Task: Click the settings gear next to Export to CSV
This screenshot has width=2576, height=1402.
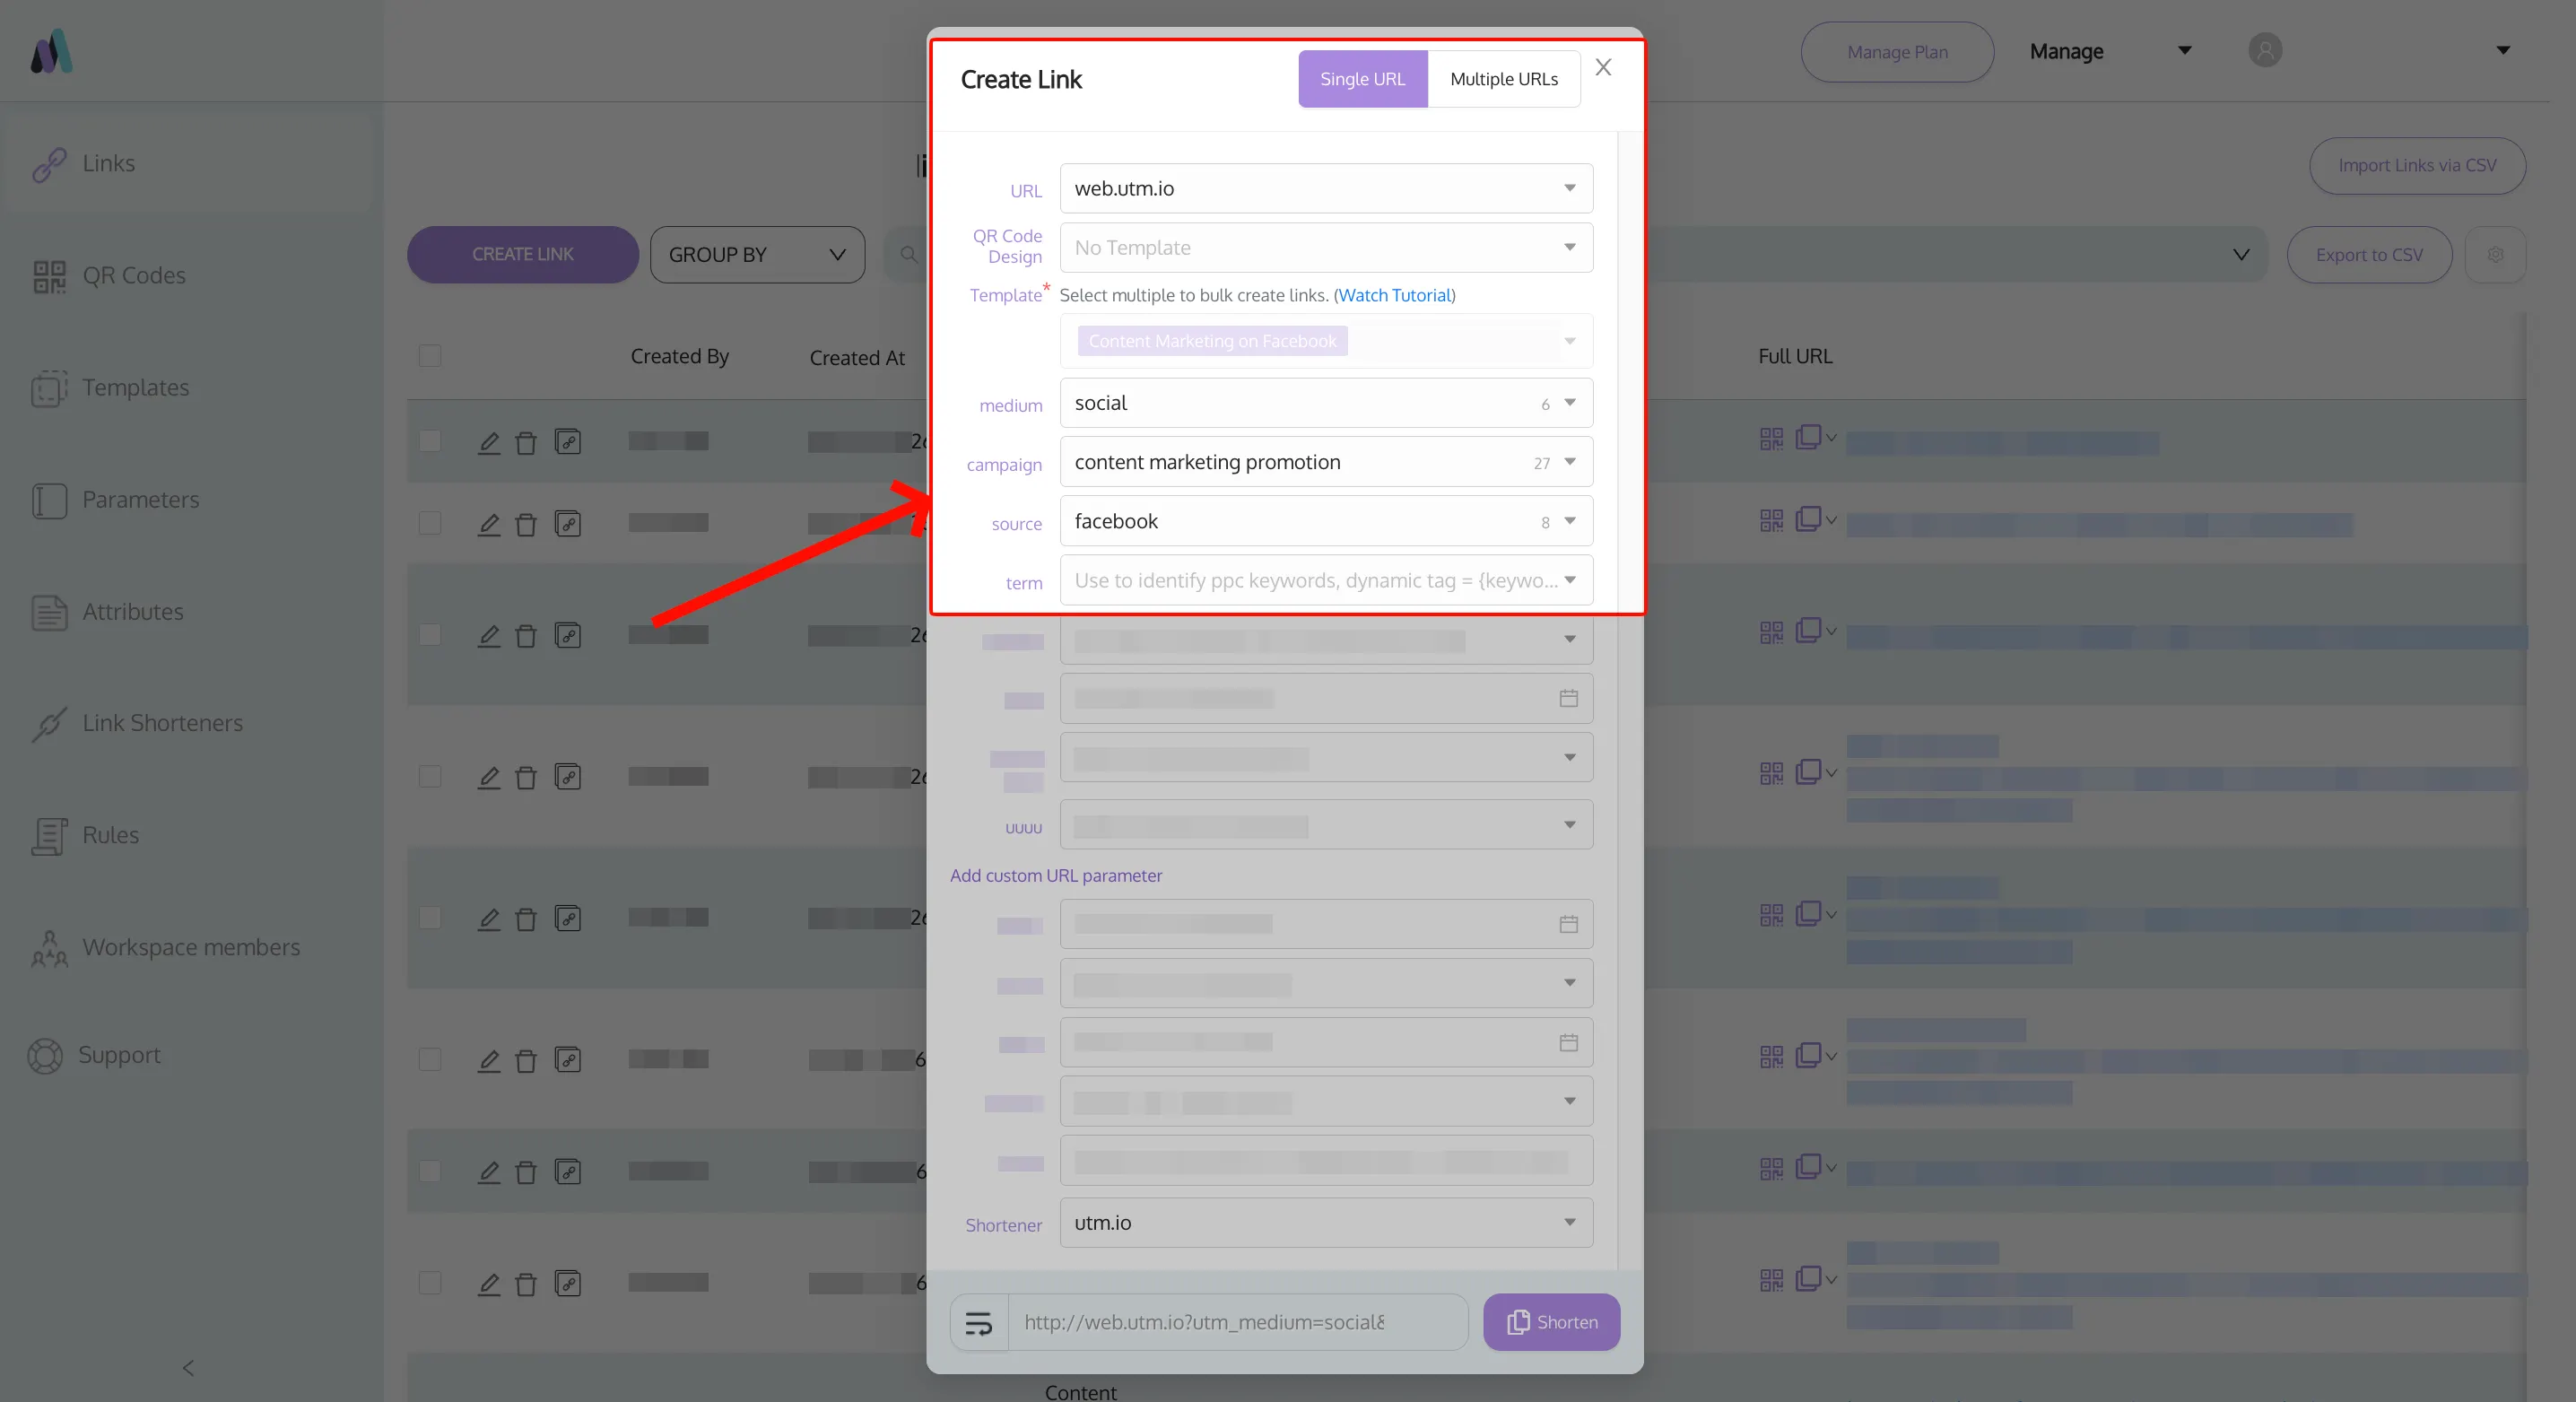Action: (2495, 255)
